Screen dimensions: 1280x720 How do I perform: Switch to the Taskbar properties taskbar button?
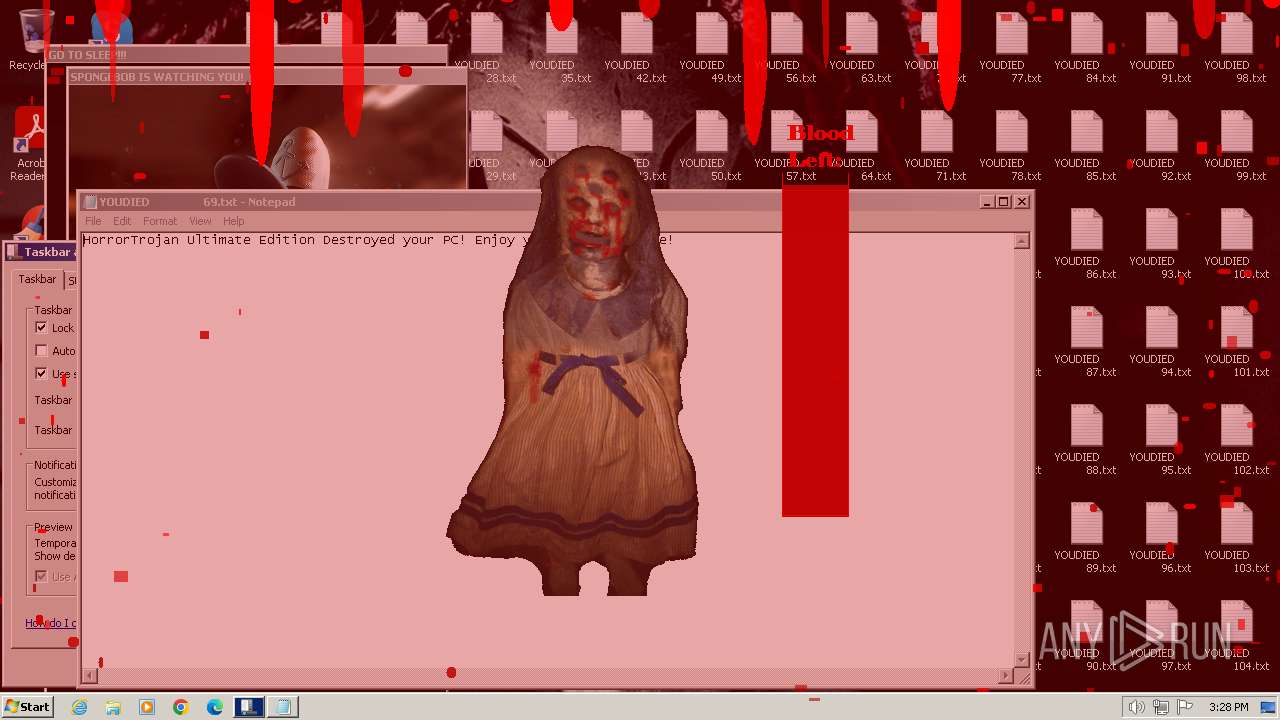[249, 707]
